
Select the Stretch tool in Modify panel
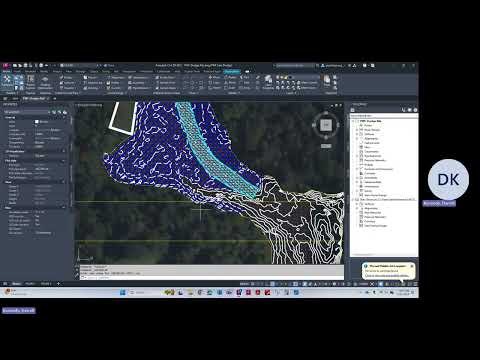[x=215, y=88]
